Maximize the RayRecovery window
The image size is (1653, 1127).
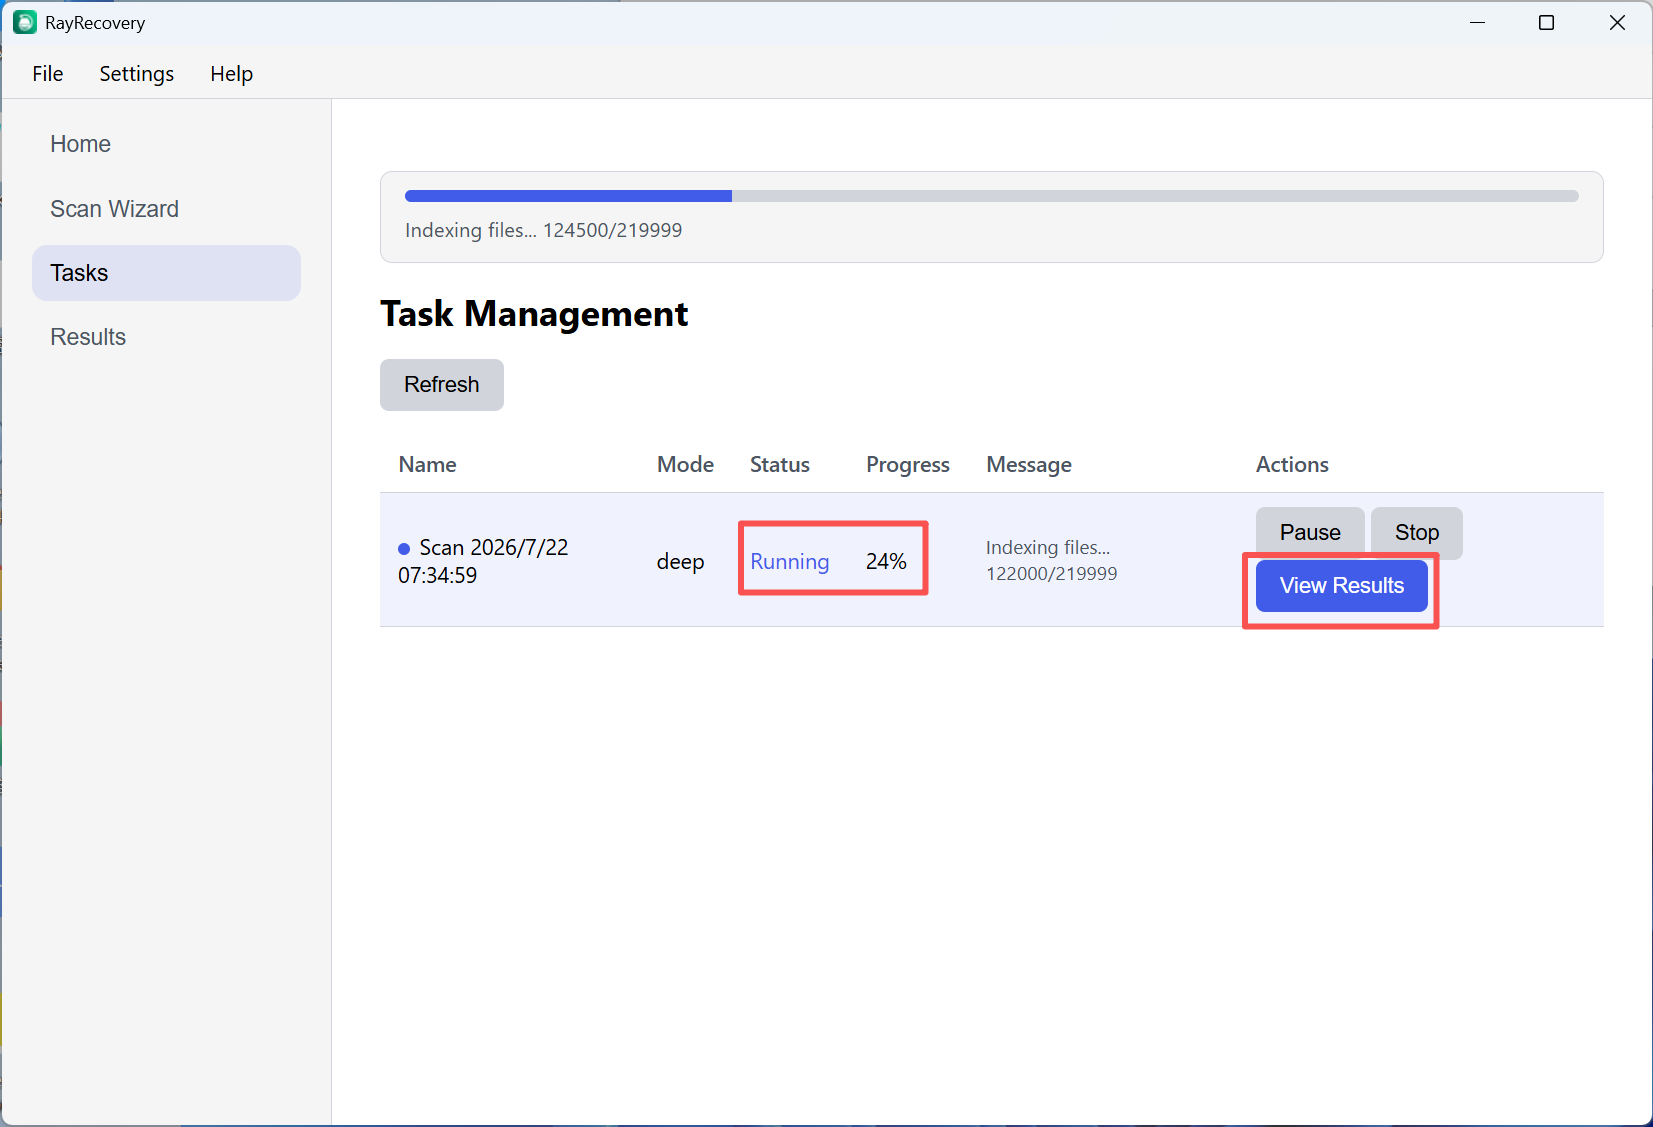click(1546, 22)
